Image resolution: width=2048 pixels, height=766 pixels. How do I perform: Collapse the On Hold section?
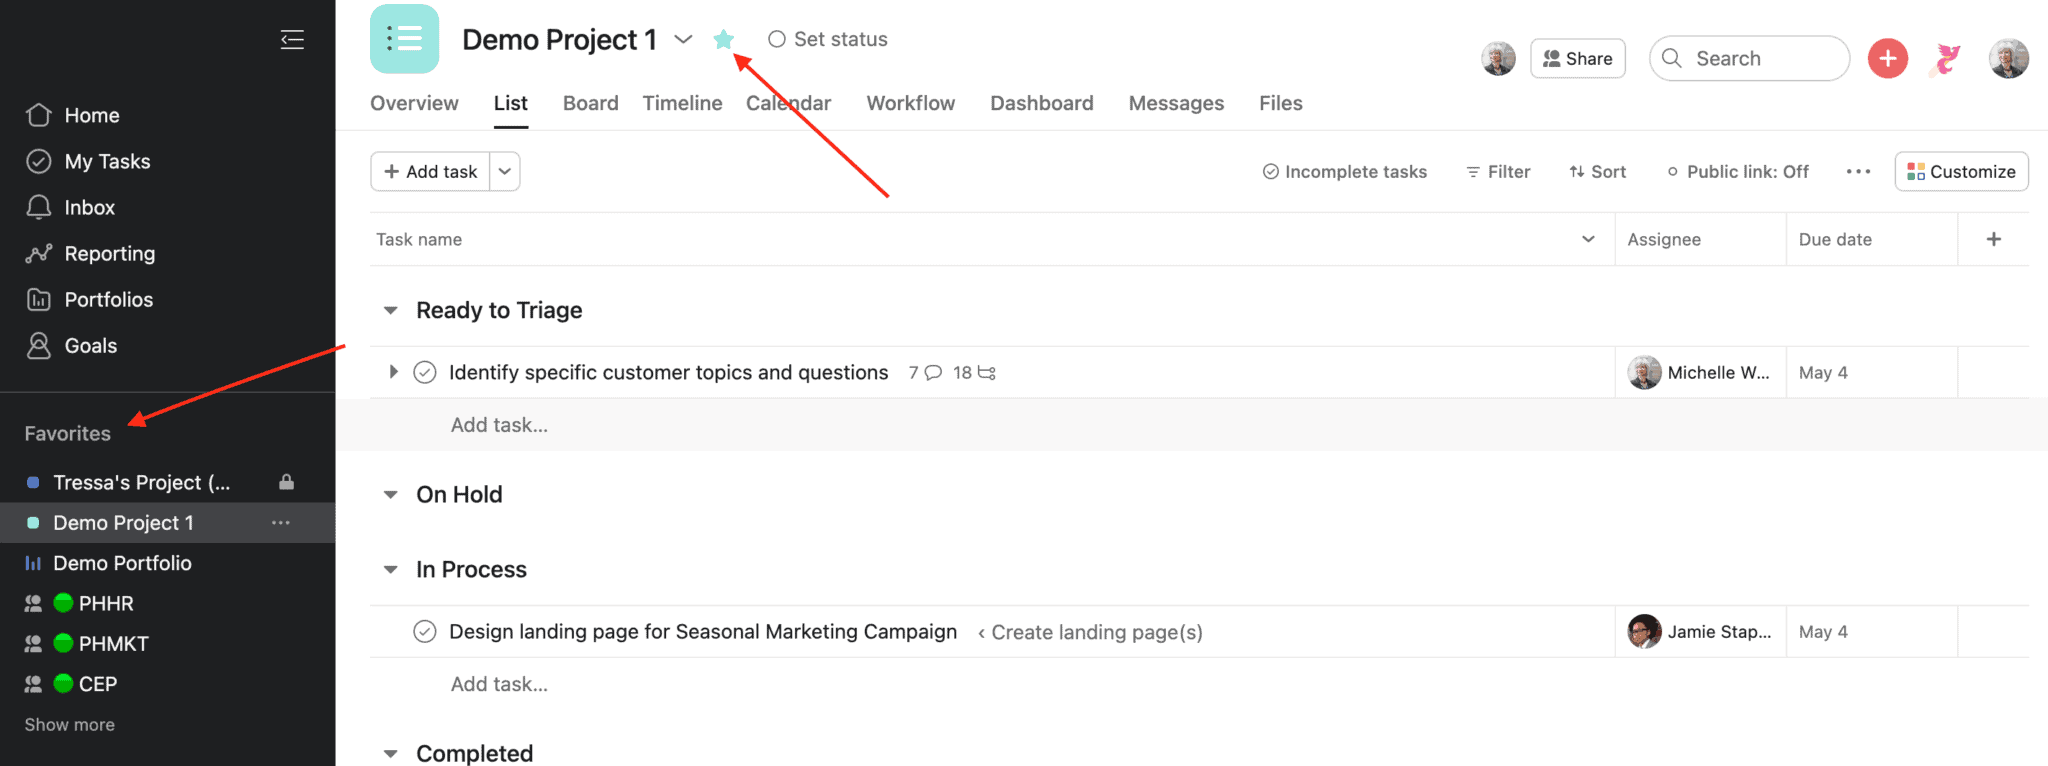pos(390,494)
